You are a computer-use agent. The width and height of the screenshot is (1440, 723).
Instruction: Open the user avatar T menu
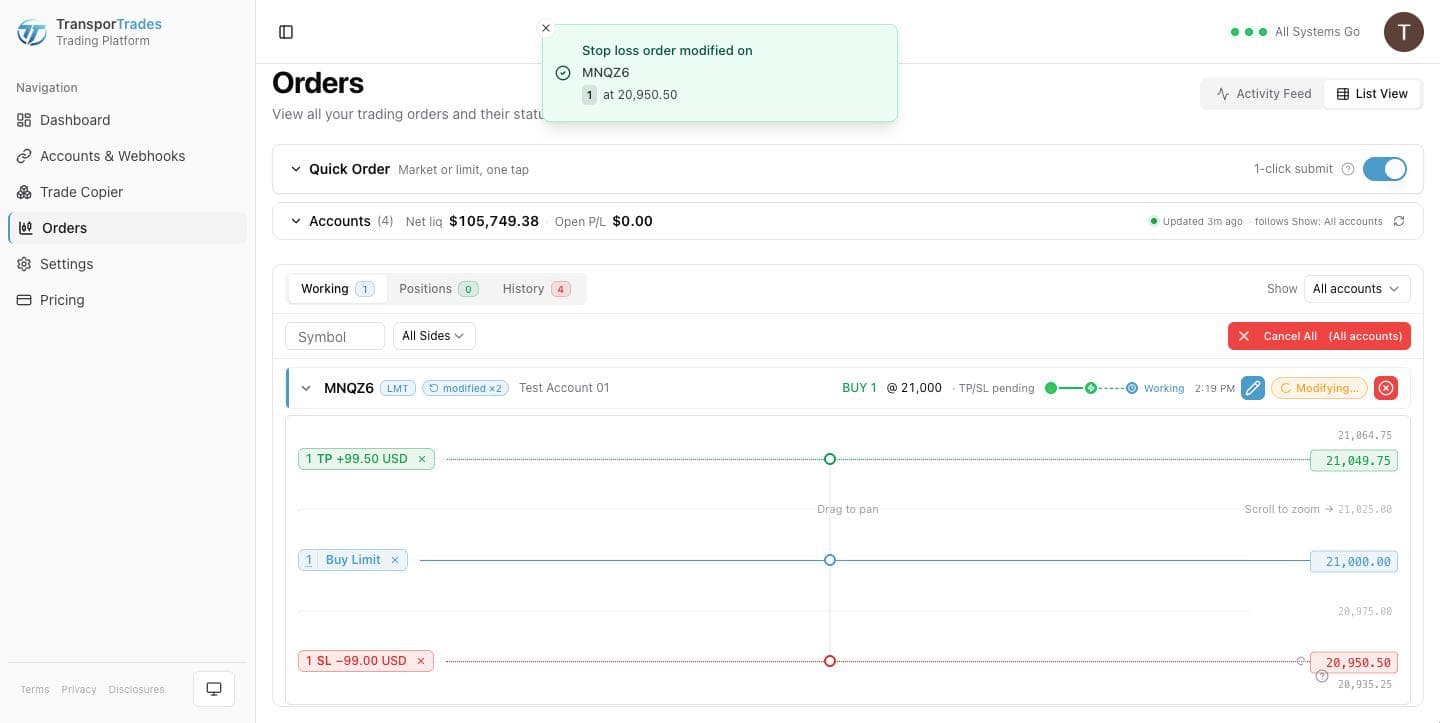tap(1403, 32)
